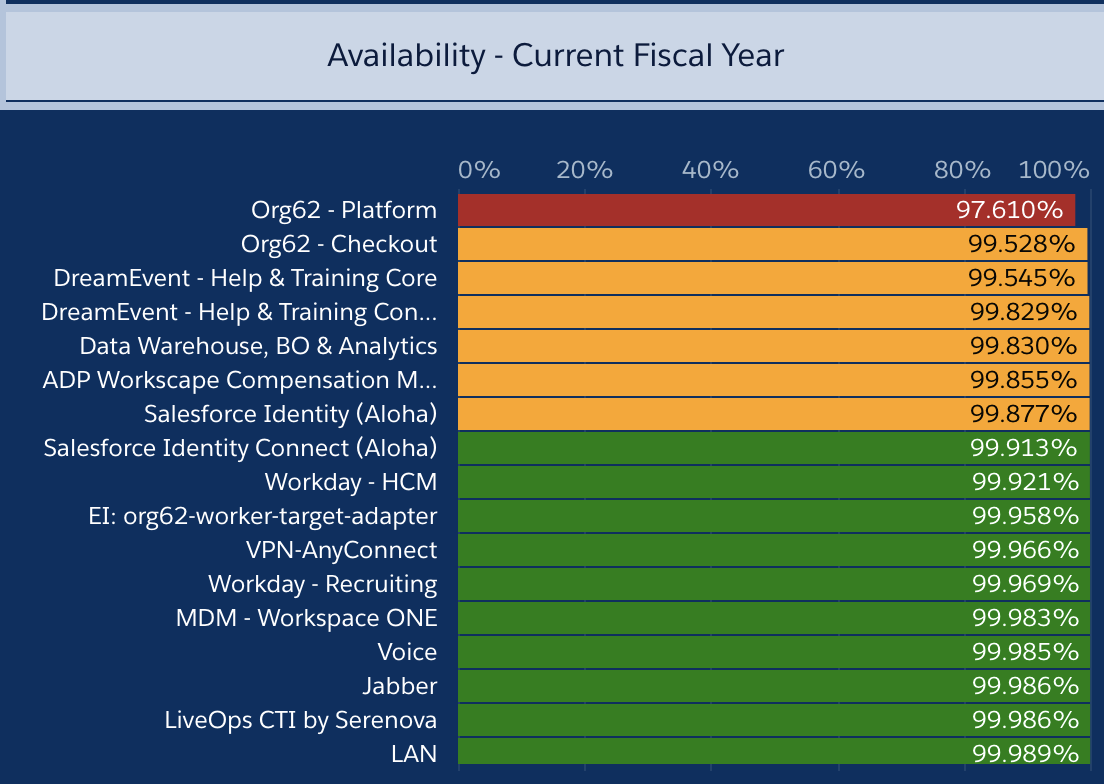Select the Data Warehouse, BO & Analytics bar
Screen dimensions: 1104x784
773,346
